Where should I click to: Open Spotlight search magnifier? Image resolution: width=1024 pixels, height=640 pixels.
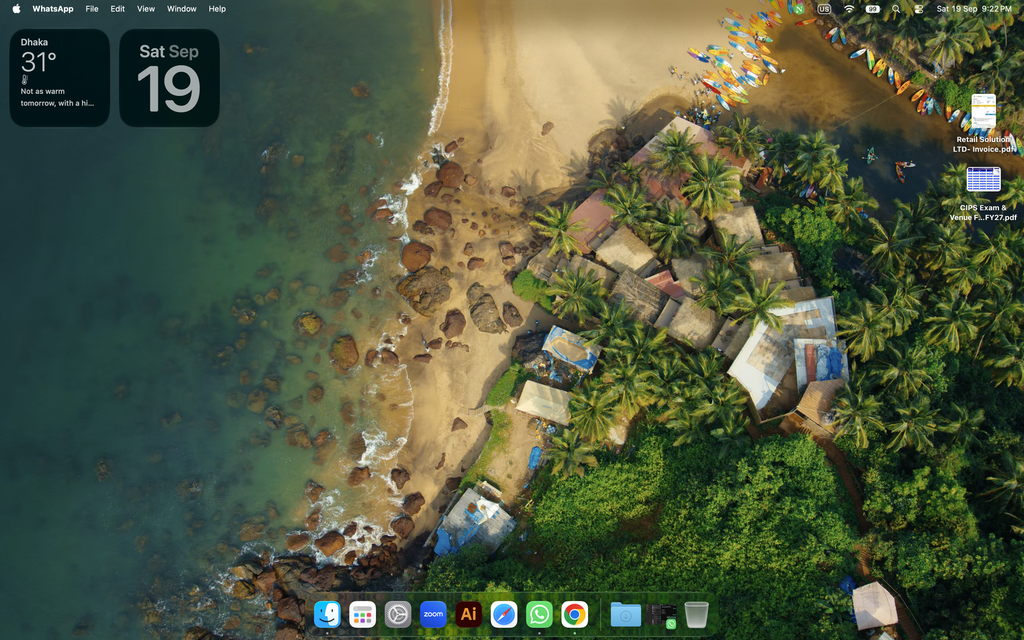[x=896, y=9]
